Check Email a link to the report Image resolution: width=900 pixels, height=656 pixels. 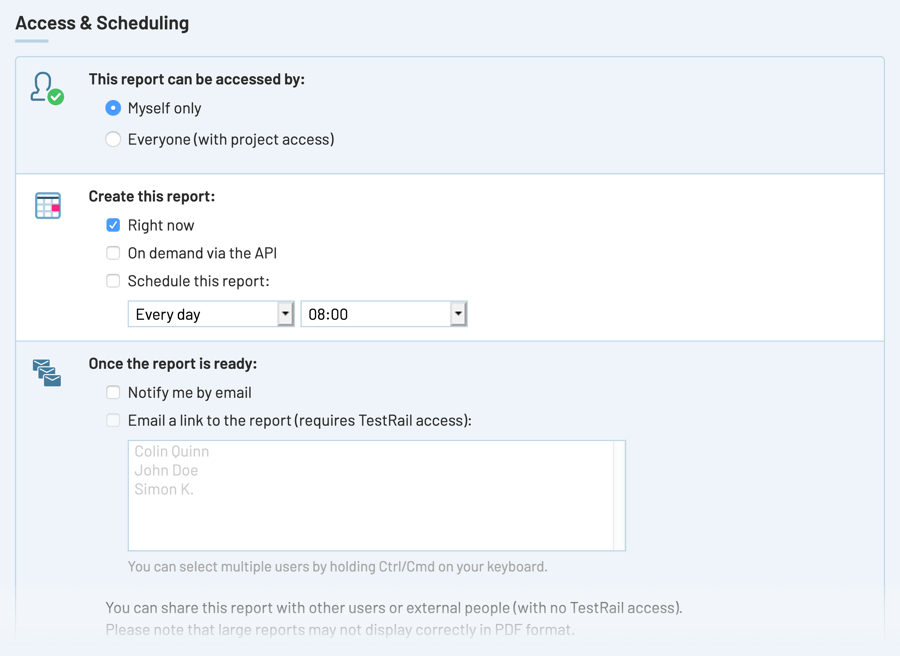[x=113, y=420]
